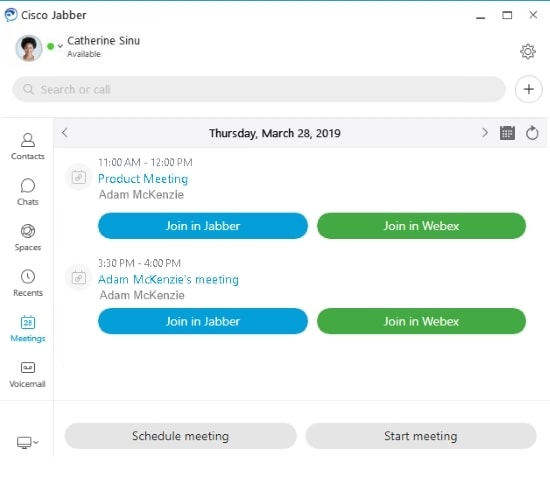This screenshot has width=550, height=485.
Task: Open the calendar date picker icon
Action: (x=507, y=133)
